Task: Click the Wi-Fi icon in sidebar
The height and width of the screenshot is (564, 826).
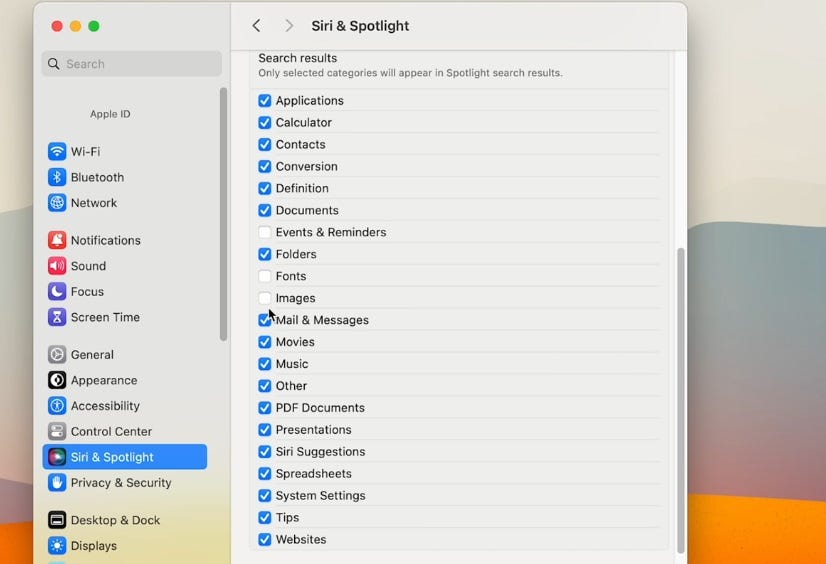Action: pyautogui.click(x=57, y=152)
